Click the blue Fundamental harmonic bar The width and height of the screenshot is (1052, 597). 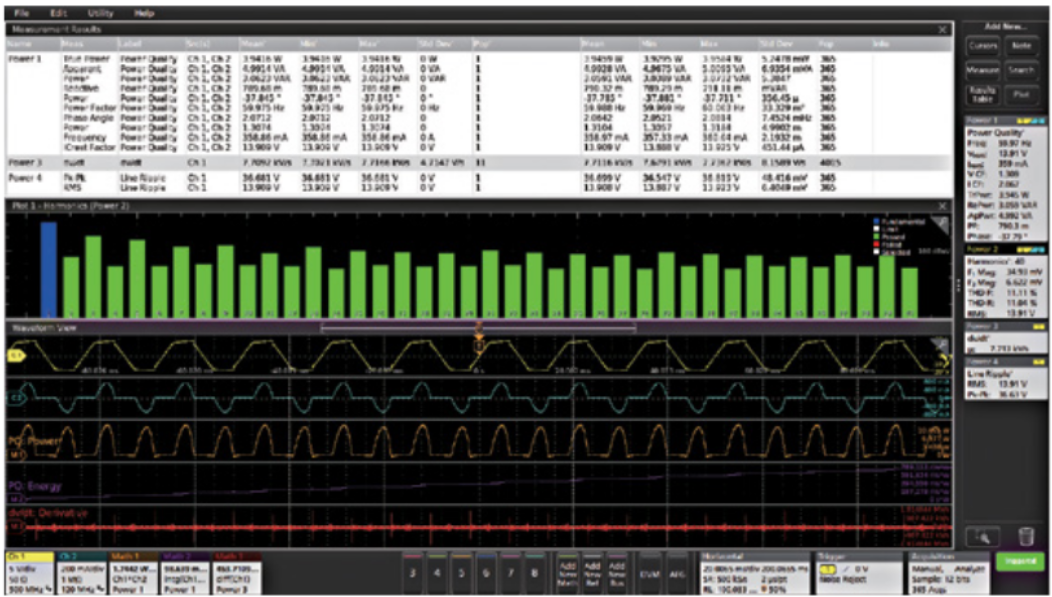48,268
